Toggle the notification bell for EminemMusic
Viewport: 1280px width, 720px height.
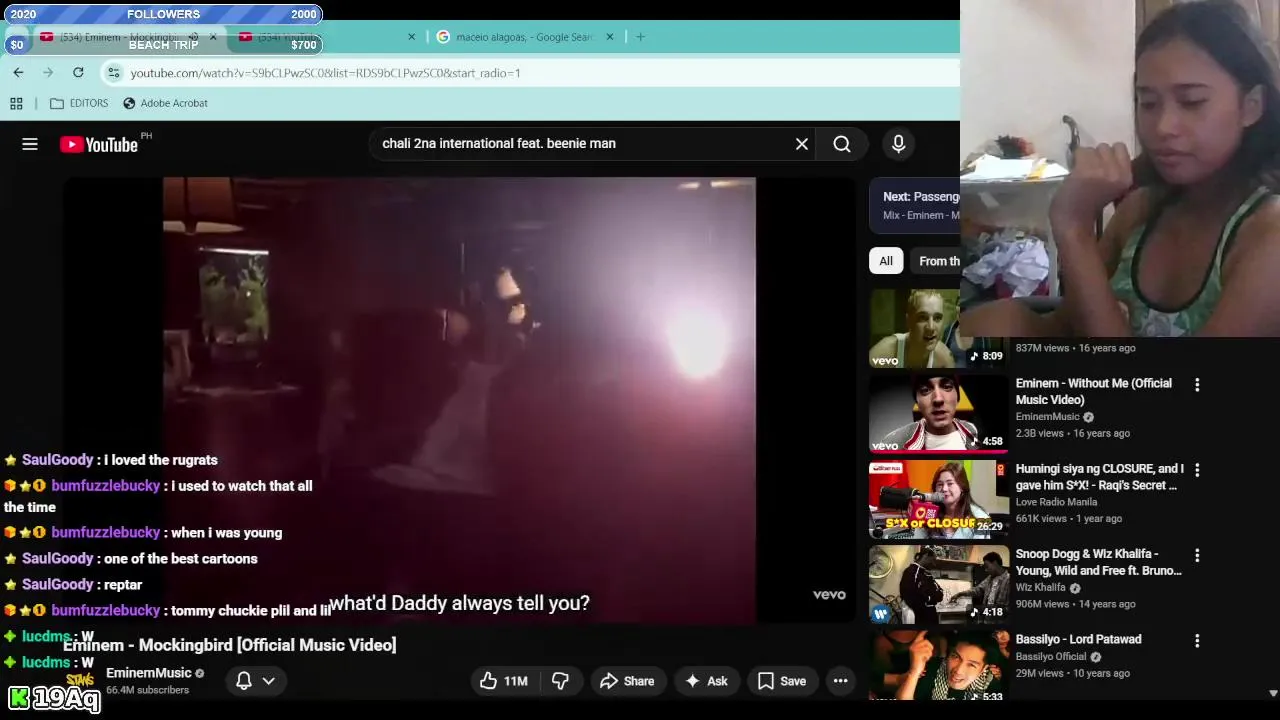click(x=244, y=681)
